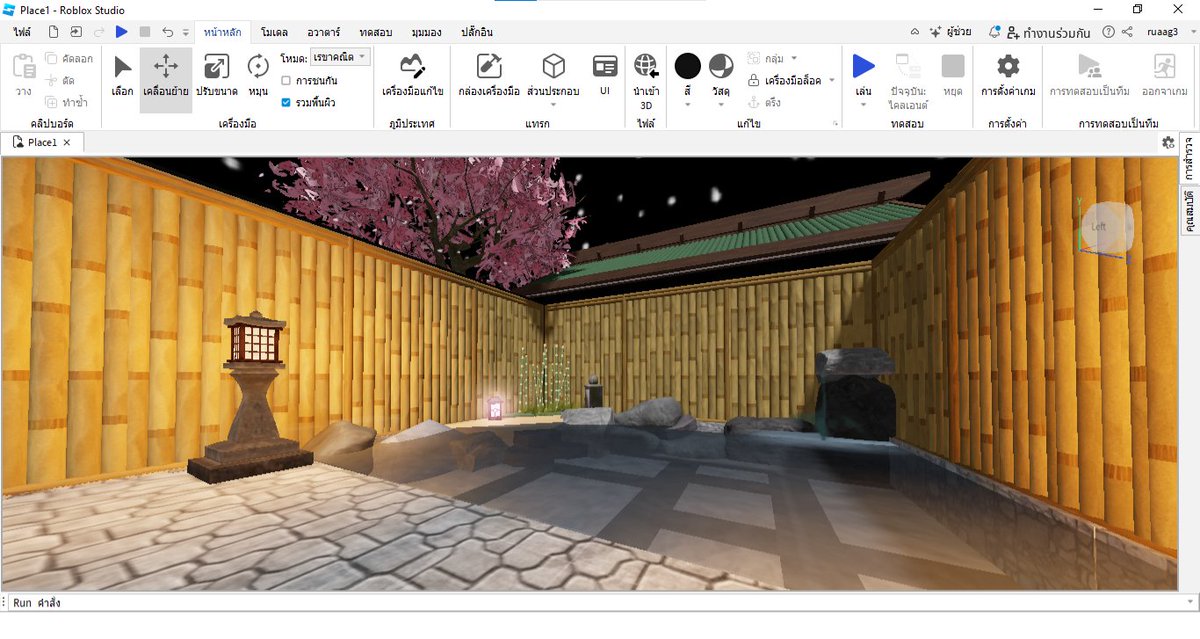Screen dimensions: 1200x639
Task: Click ทำงานร่วมกัน (Collaborate) button
Action: coord(1048,32)
